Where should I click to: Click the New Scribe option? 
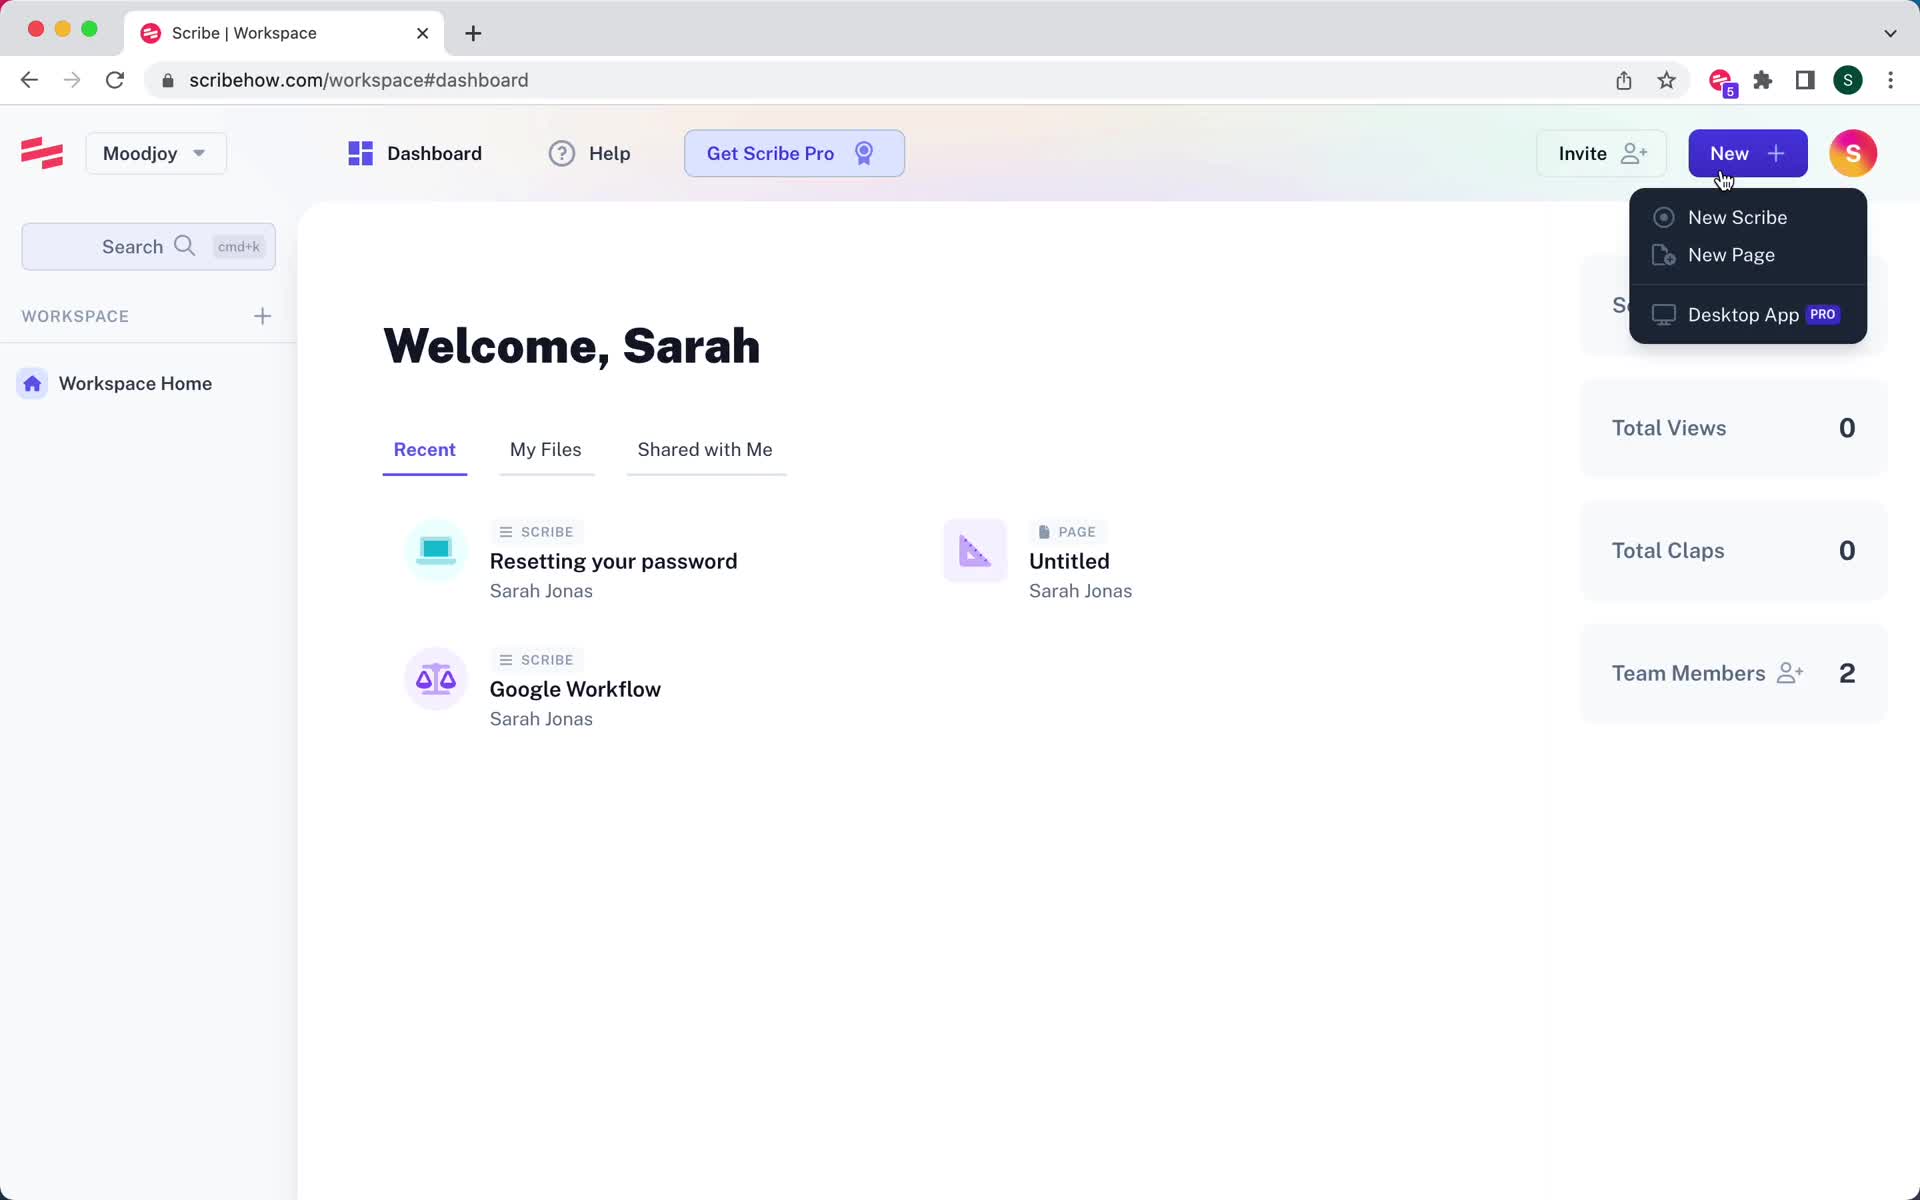[x=1738, y=217]
